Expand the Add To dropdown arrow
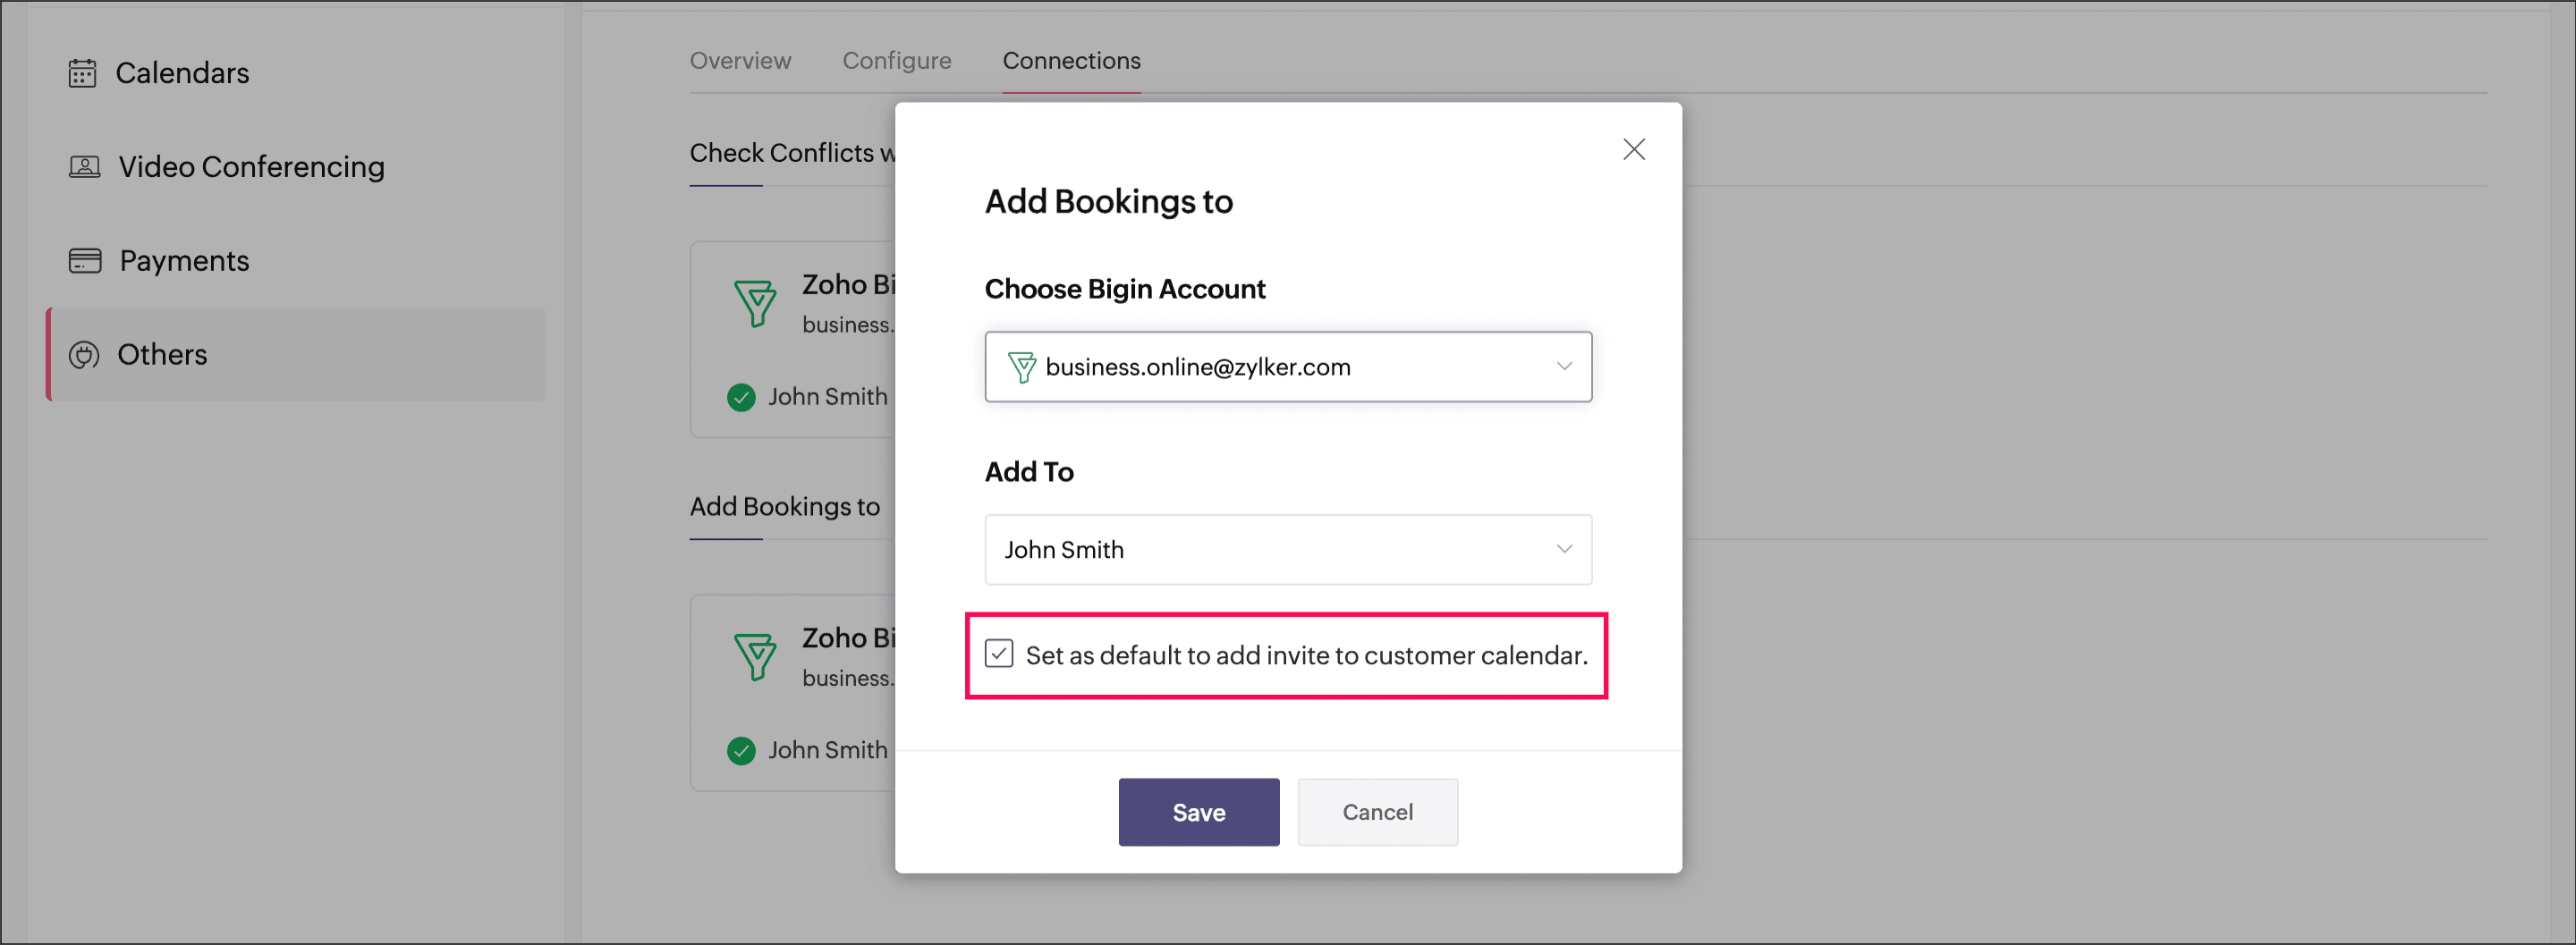 click(1564, 549)
